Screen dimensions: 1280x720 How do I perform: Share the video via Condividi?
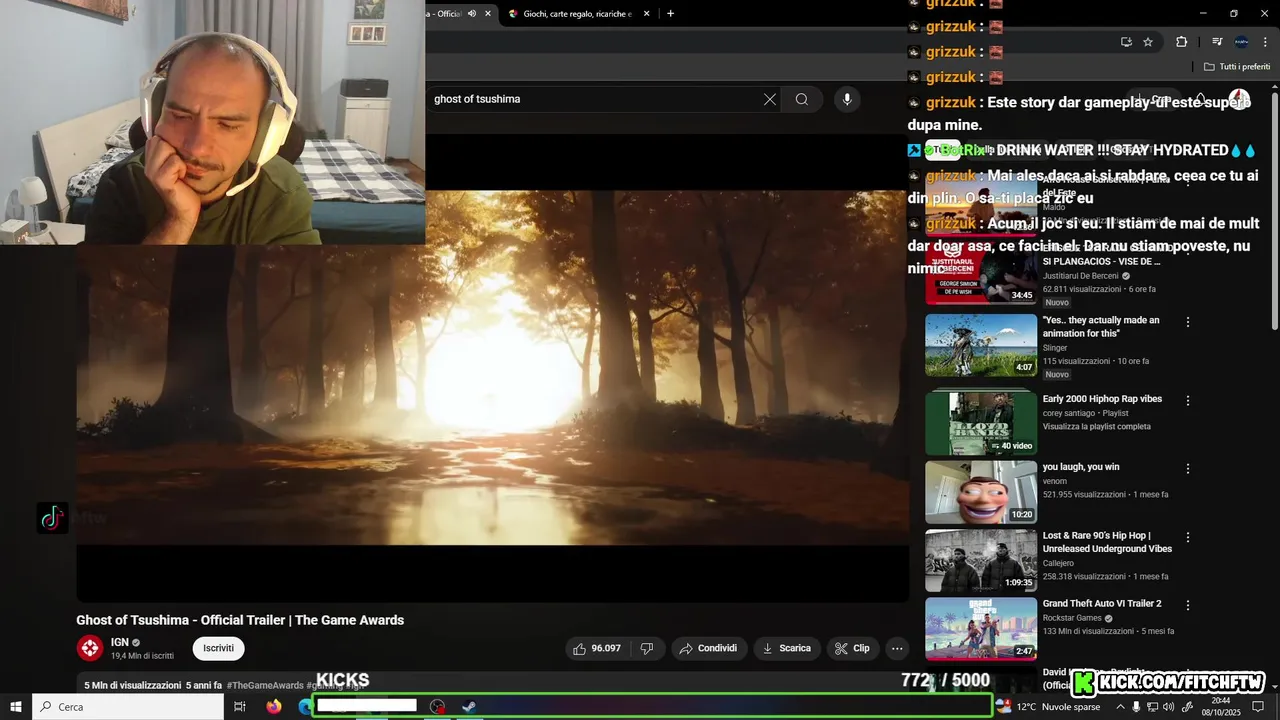coord(708,648)
